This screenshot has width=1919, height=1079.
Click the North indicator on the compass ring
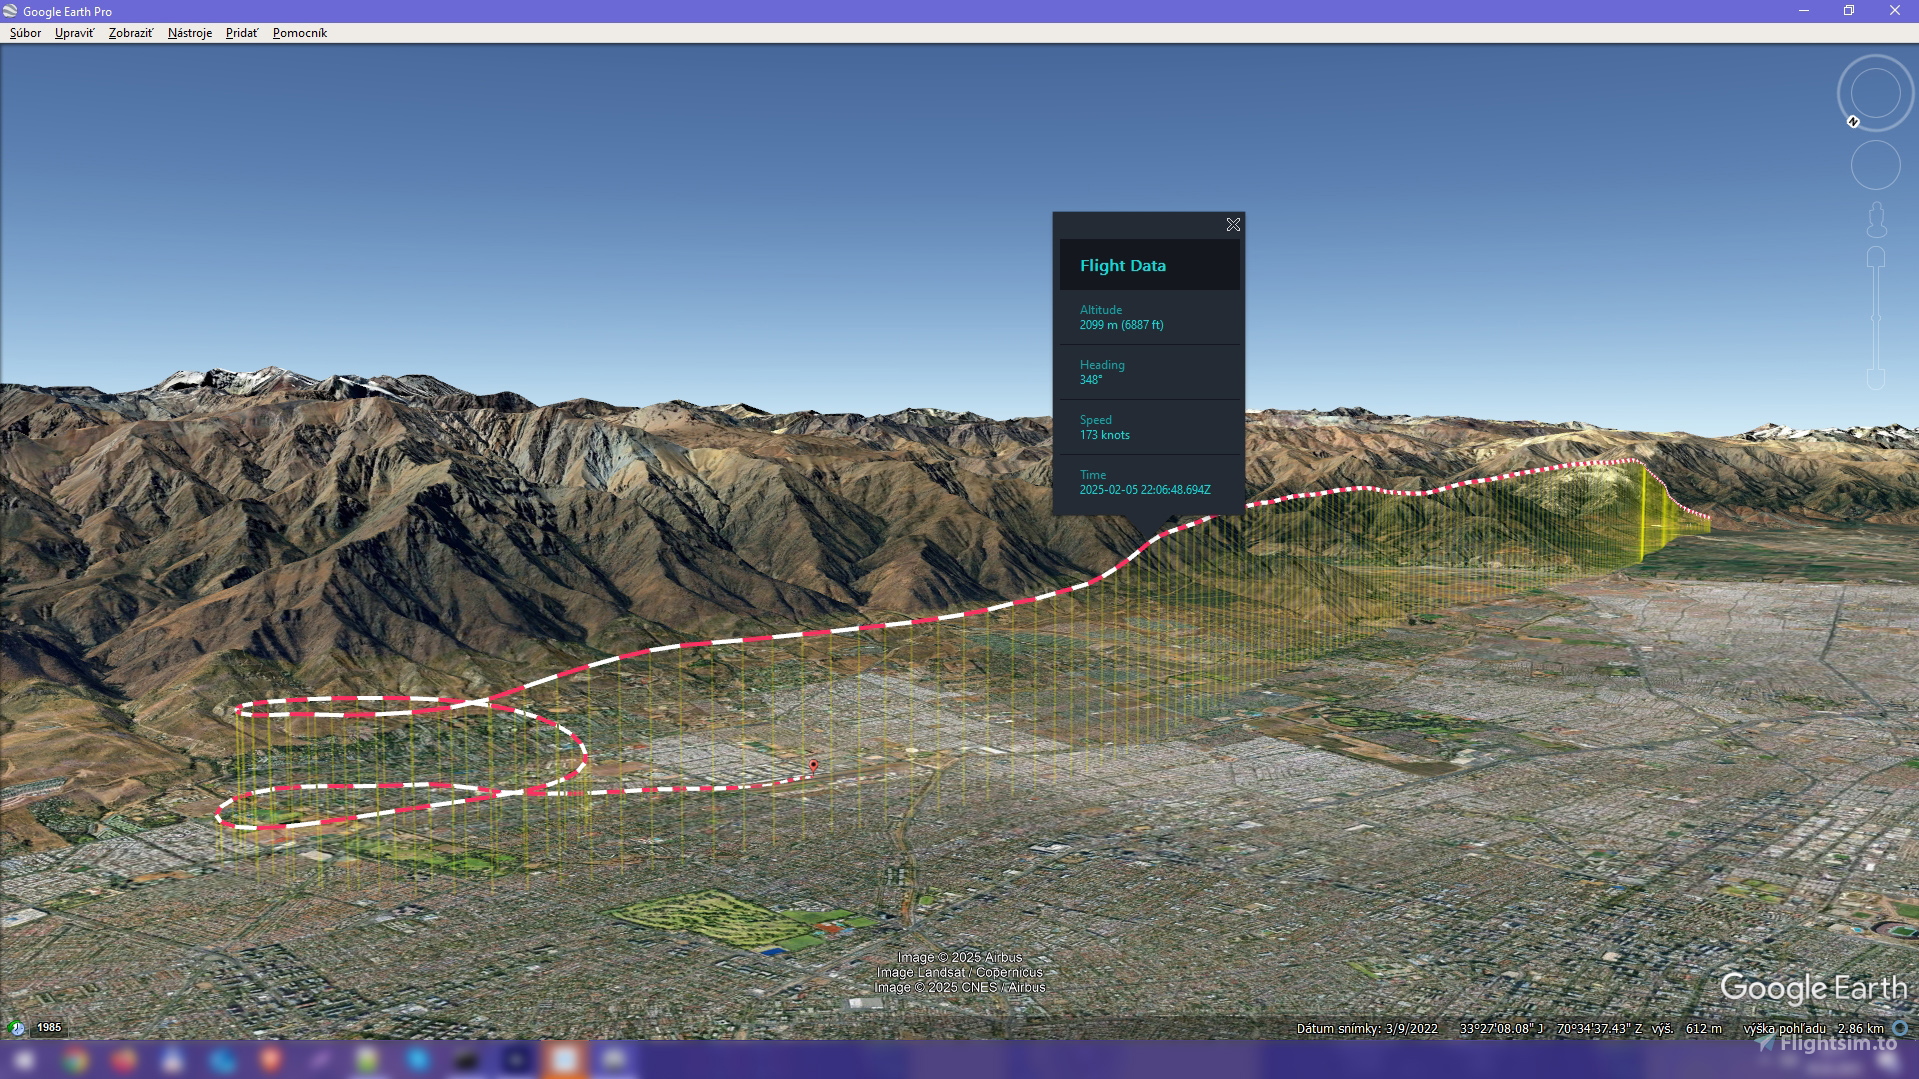[1855, 122]
